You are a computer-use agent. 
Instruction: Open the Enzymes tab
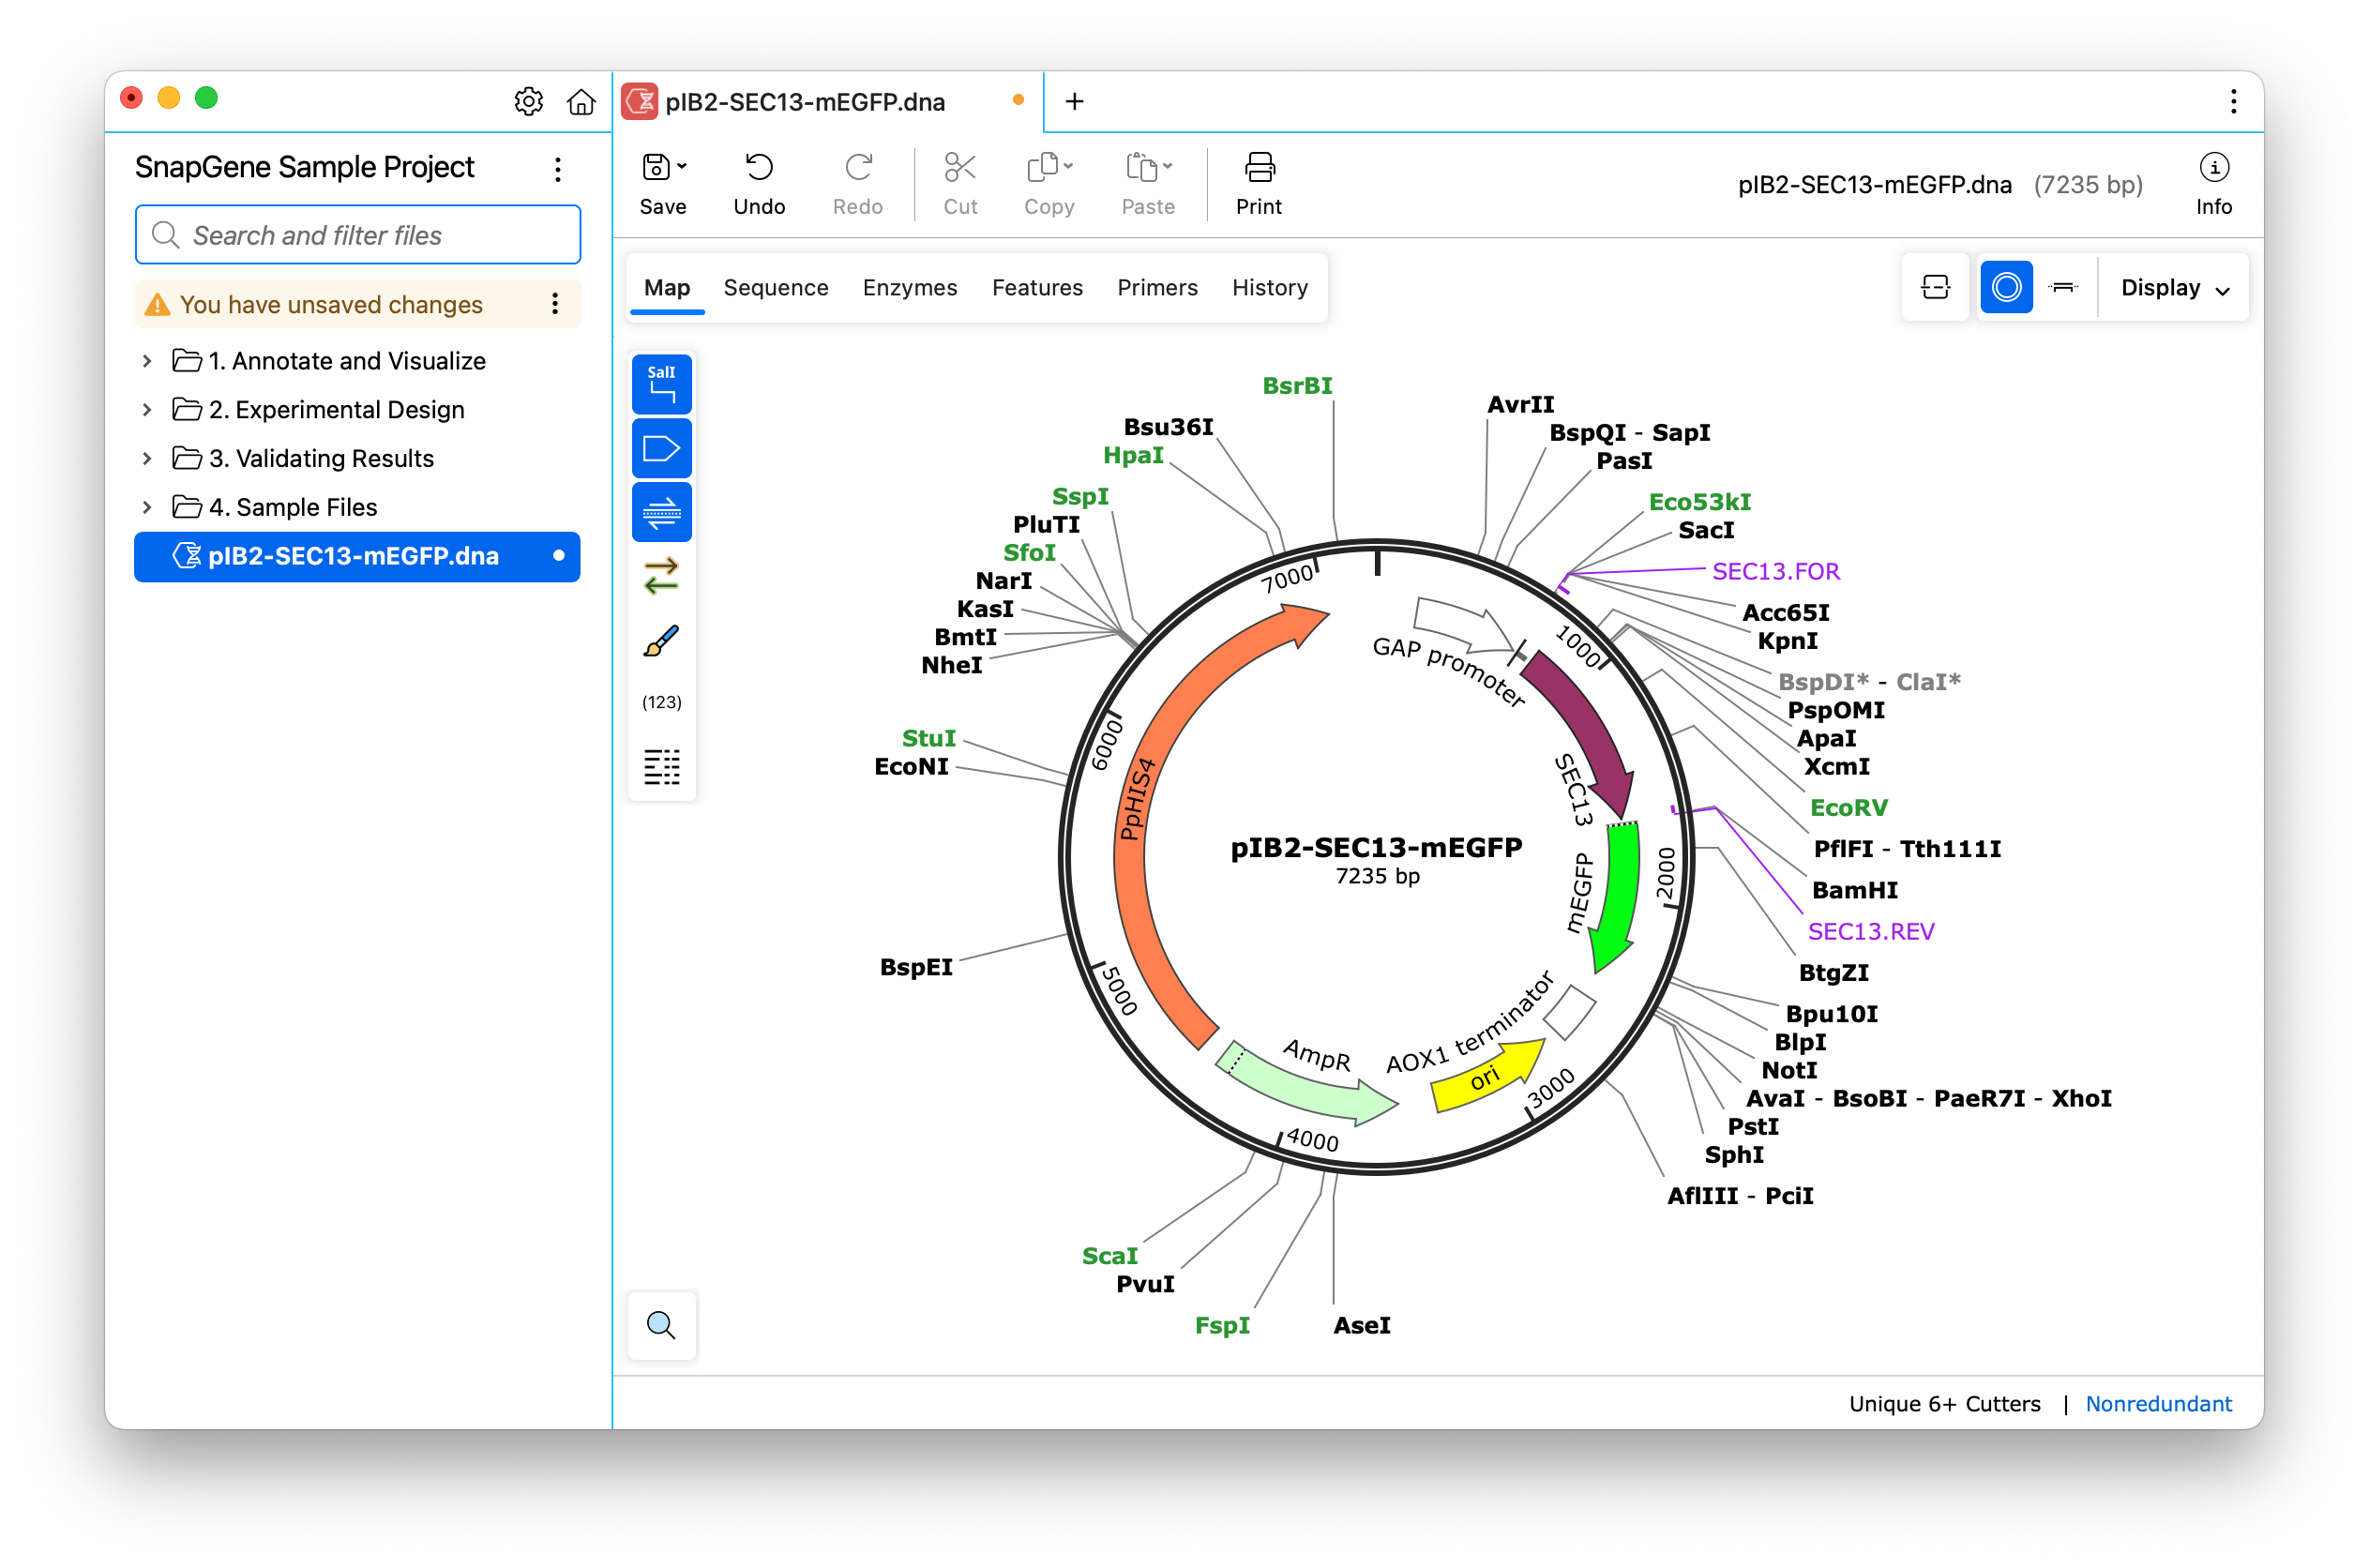tap(909, 288)
